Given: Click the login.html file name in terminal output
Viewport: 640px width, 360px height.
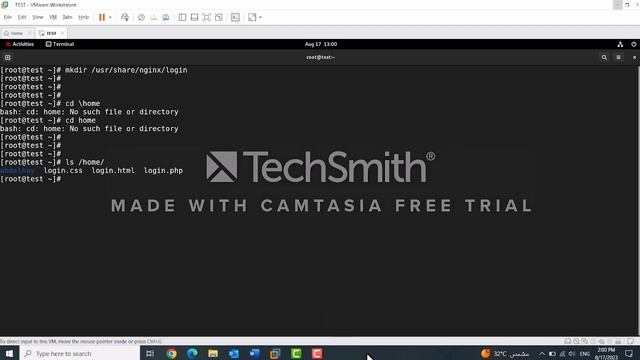Looking at the screenshot, I should tap(113, 171).
